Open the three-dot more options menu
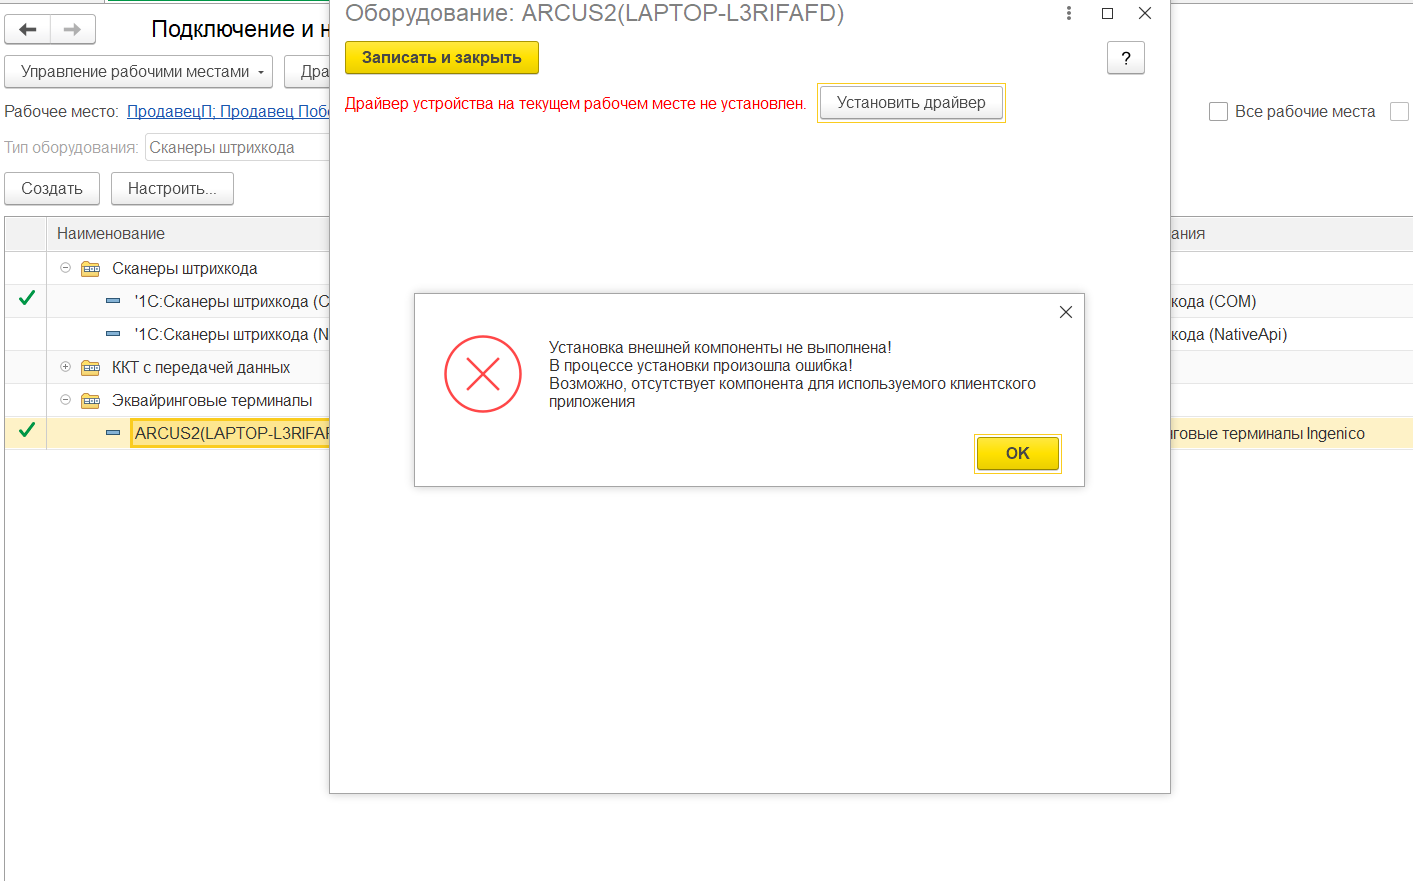 (x=1069, y=13)
